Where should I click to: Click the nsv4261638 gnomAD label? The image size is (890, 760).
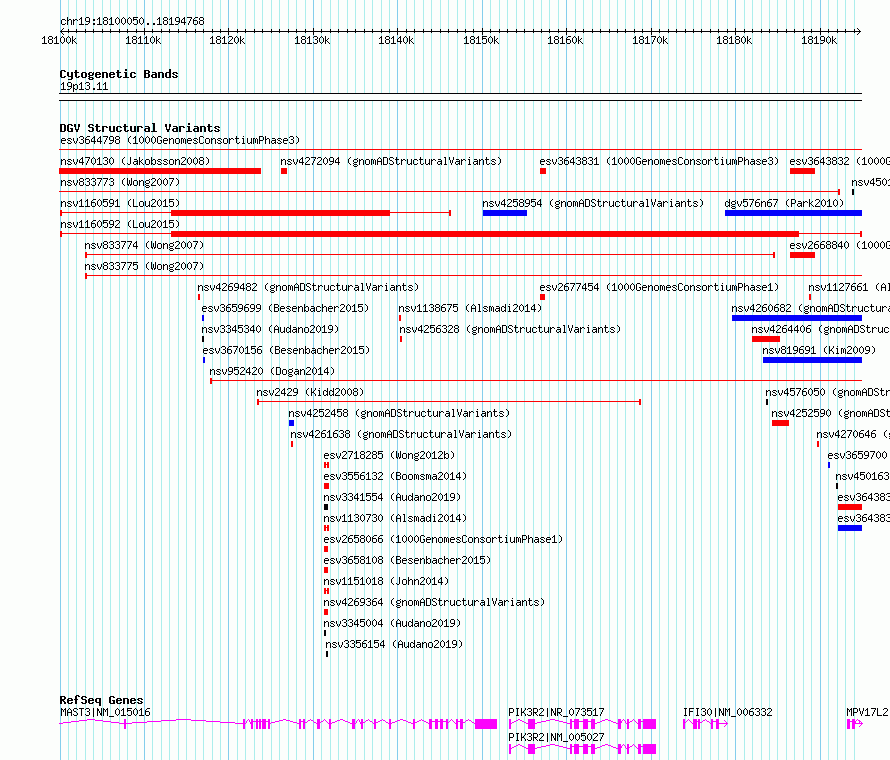tap(401, 434)
